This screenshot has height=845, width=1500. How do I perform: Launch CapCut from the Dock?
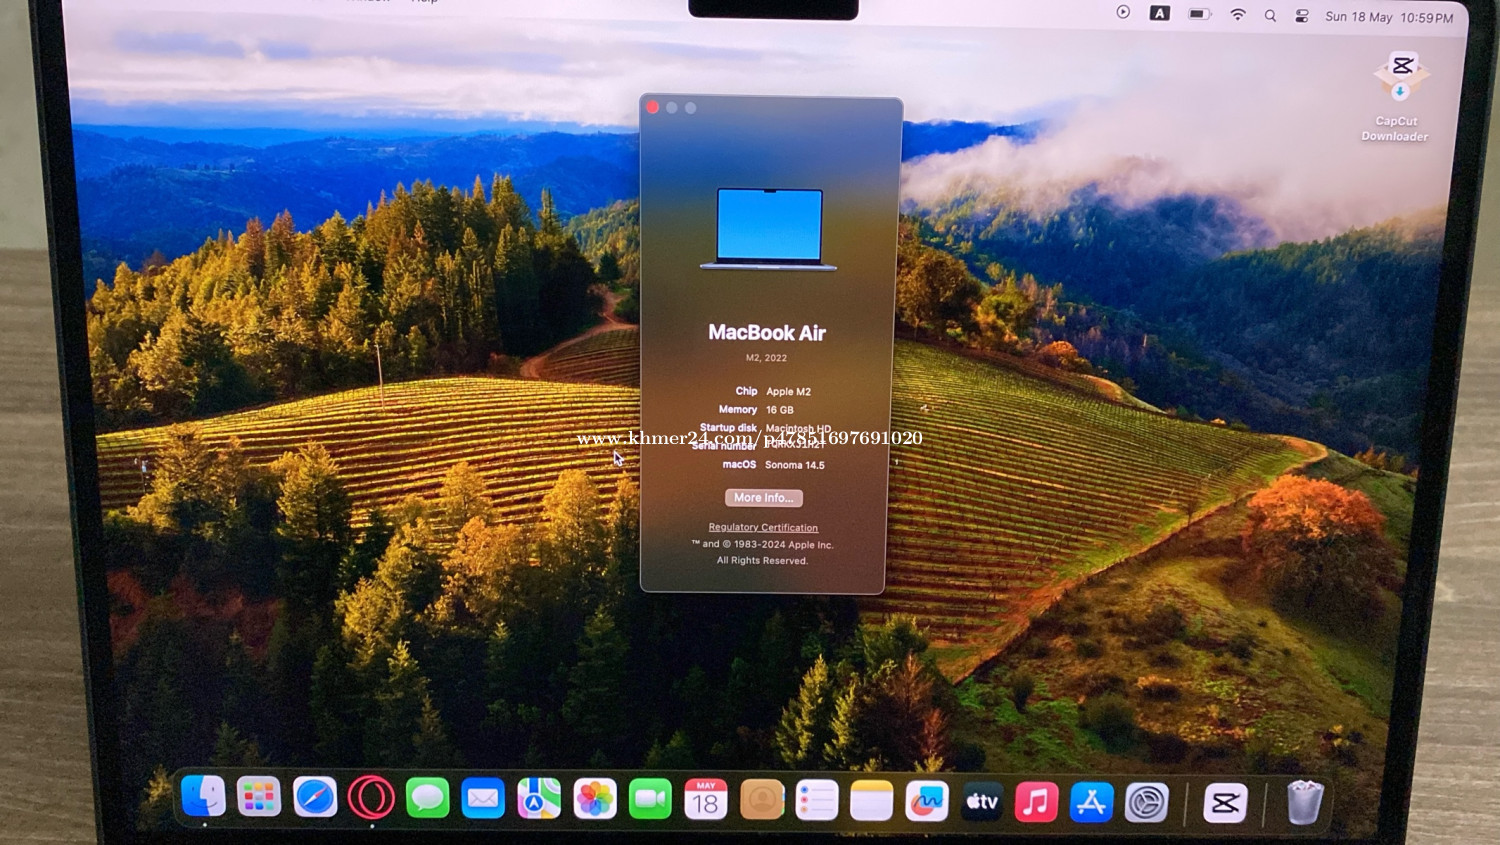[x=1226, y=803]
